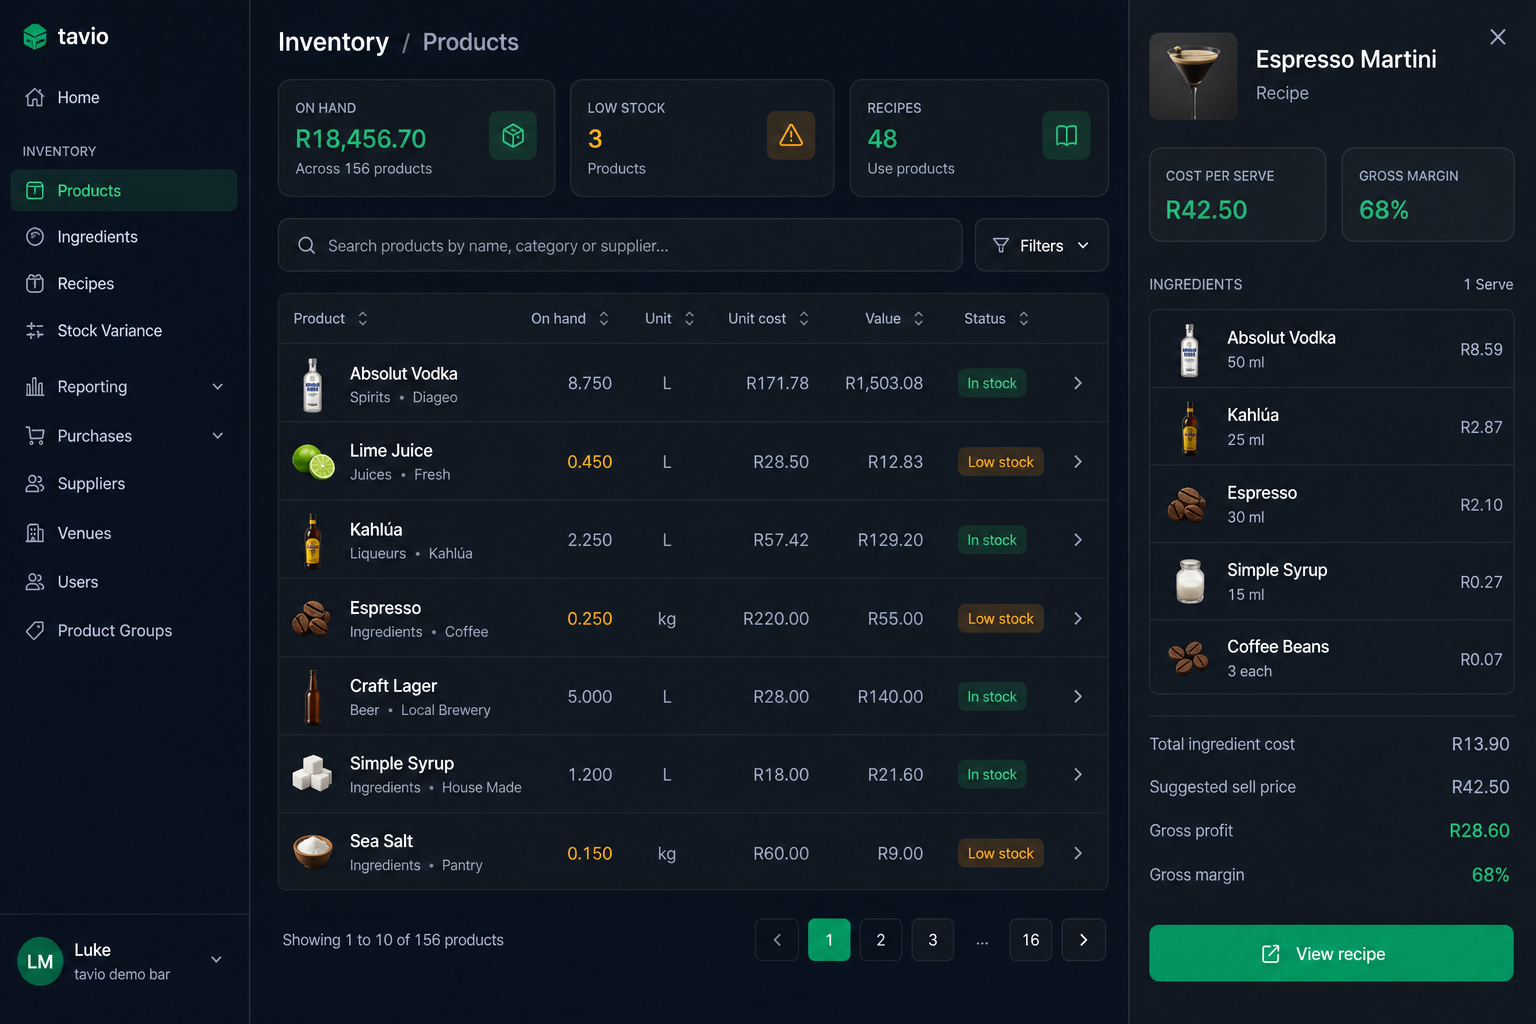Click the Reporting bar chart icon

click(x=35, y=387)
